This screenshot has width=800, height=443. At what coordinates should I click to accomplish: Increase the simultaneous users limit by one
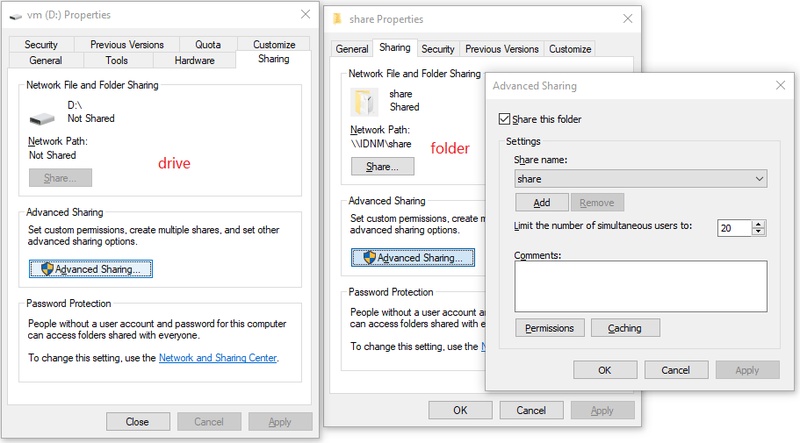tap(759, 224)
